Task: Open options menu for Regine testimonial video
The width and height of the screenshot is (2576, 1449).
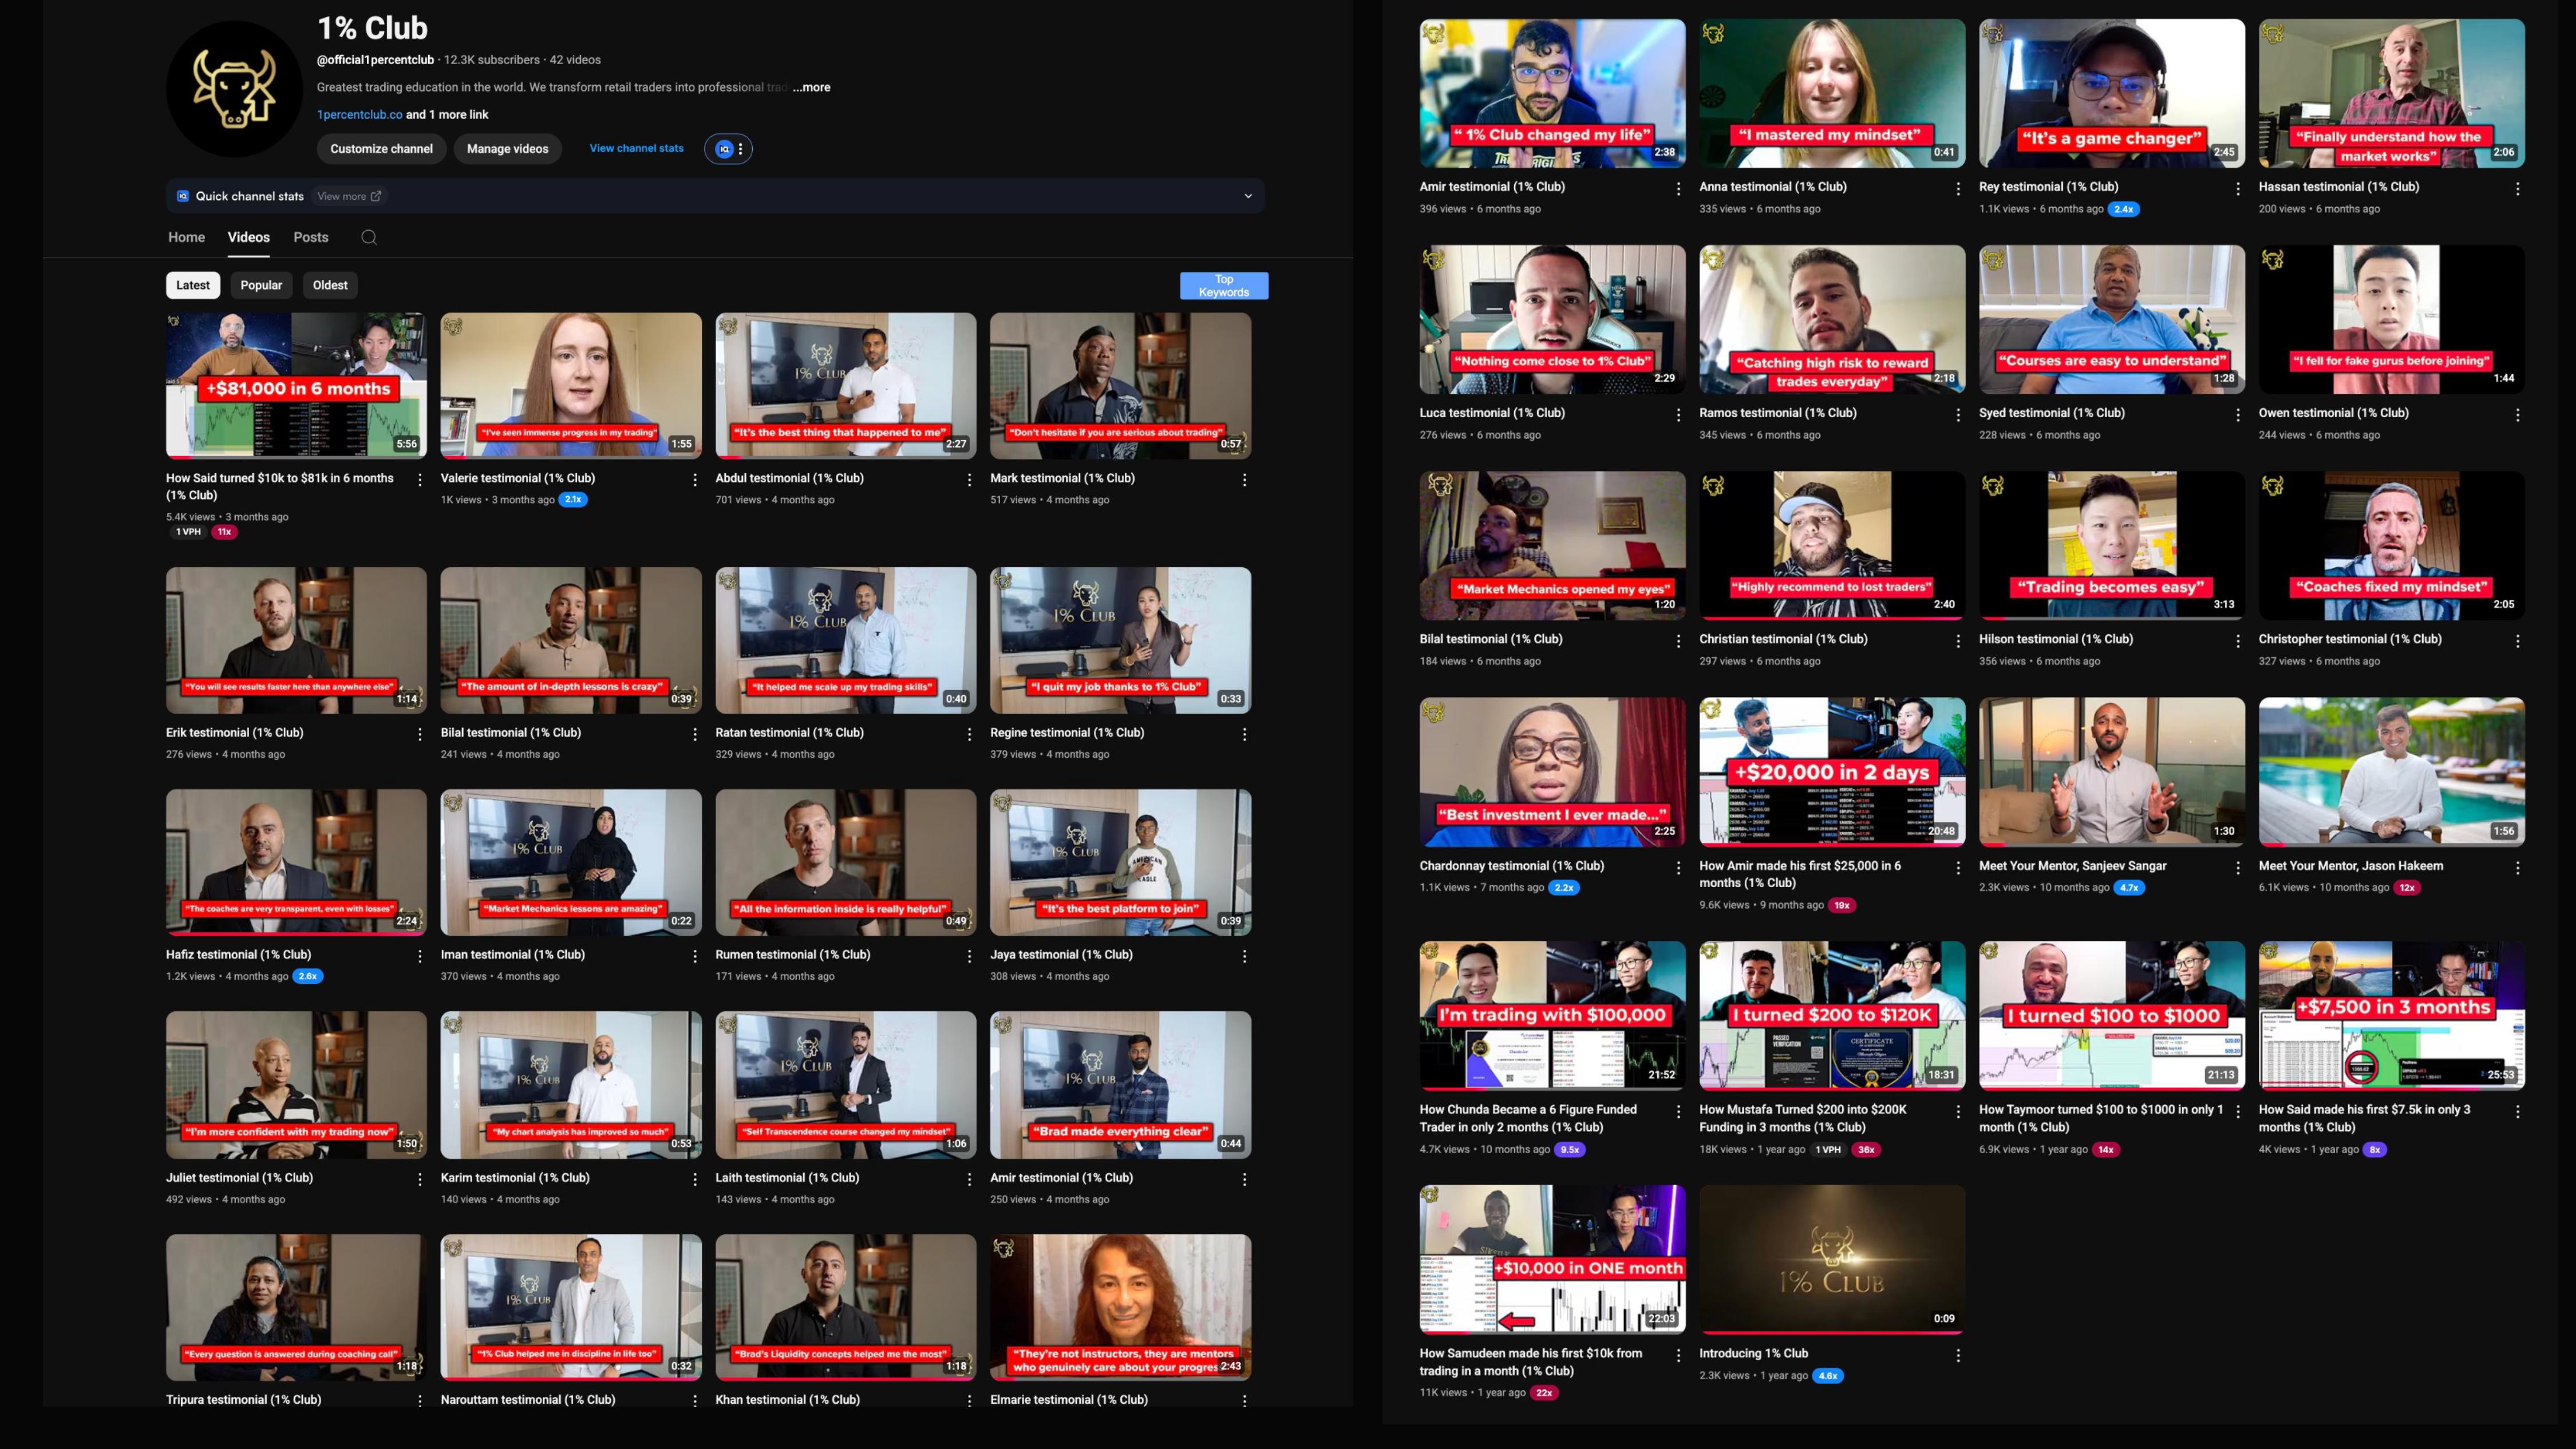Action: (1244, 734)
